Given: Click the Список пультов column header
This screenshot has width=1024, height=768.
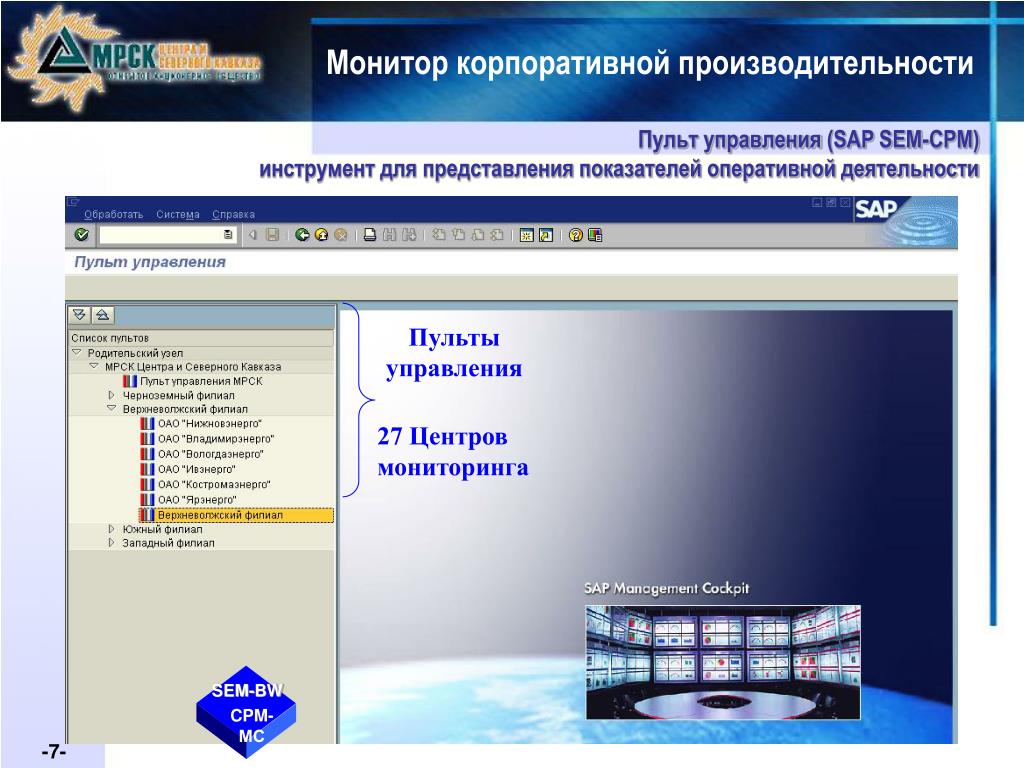Looking at the screenshot, I should point(201,338).
